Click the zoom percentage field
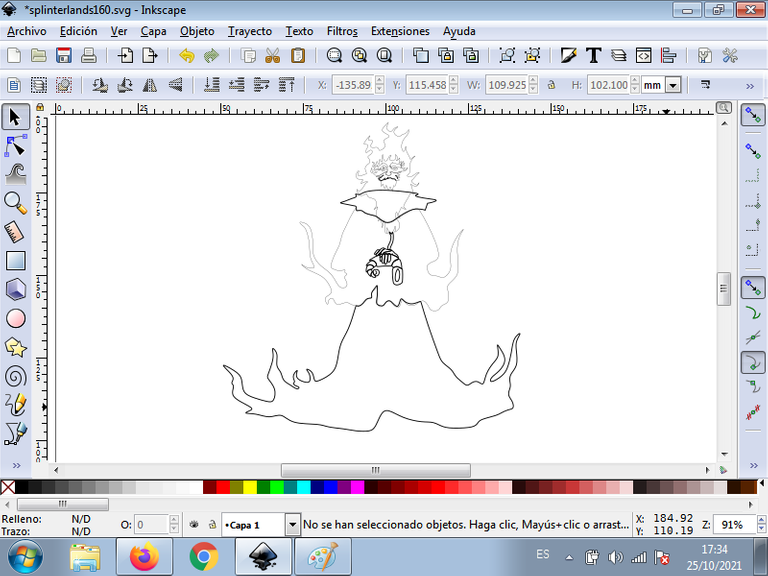 click(734, 525)
